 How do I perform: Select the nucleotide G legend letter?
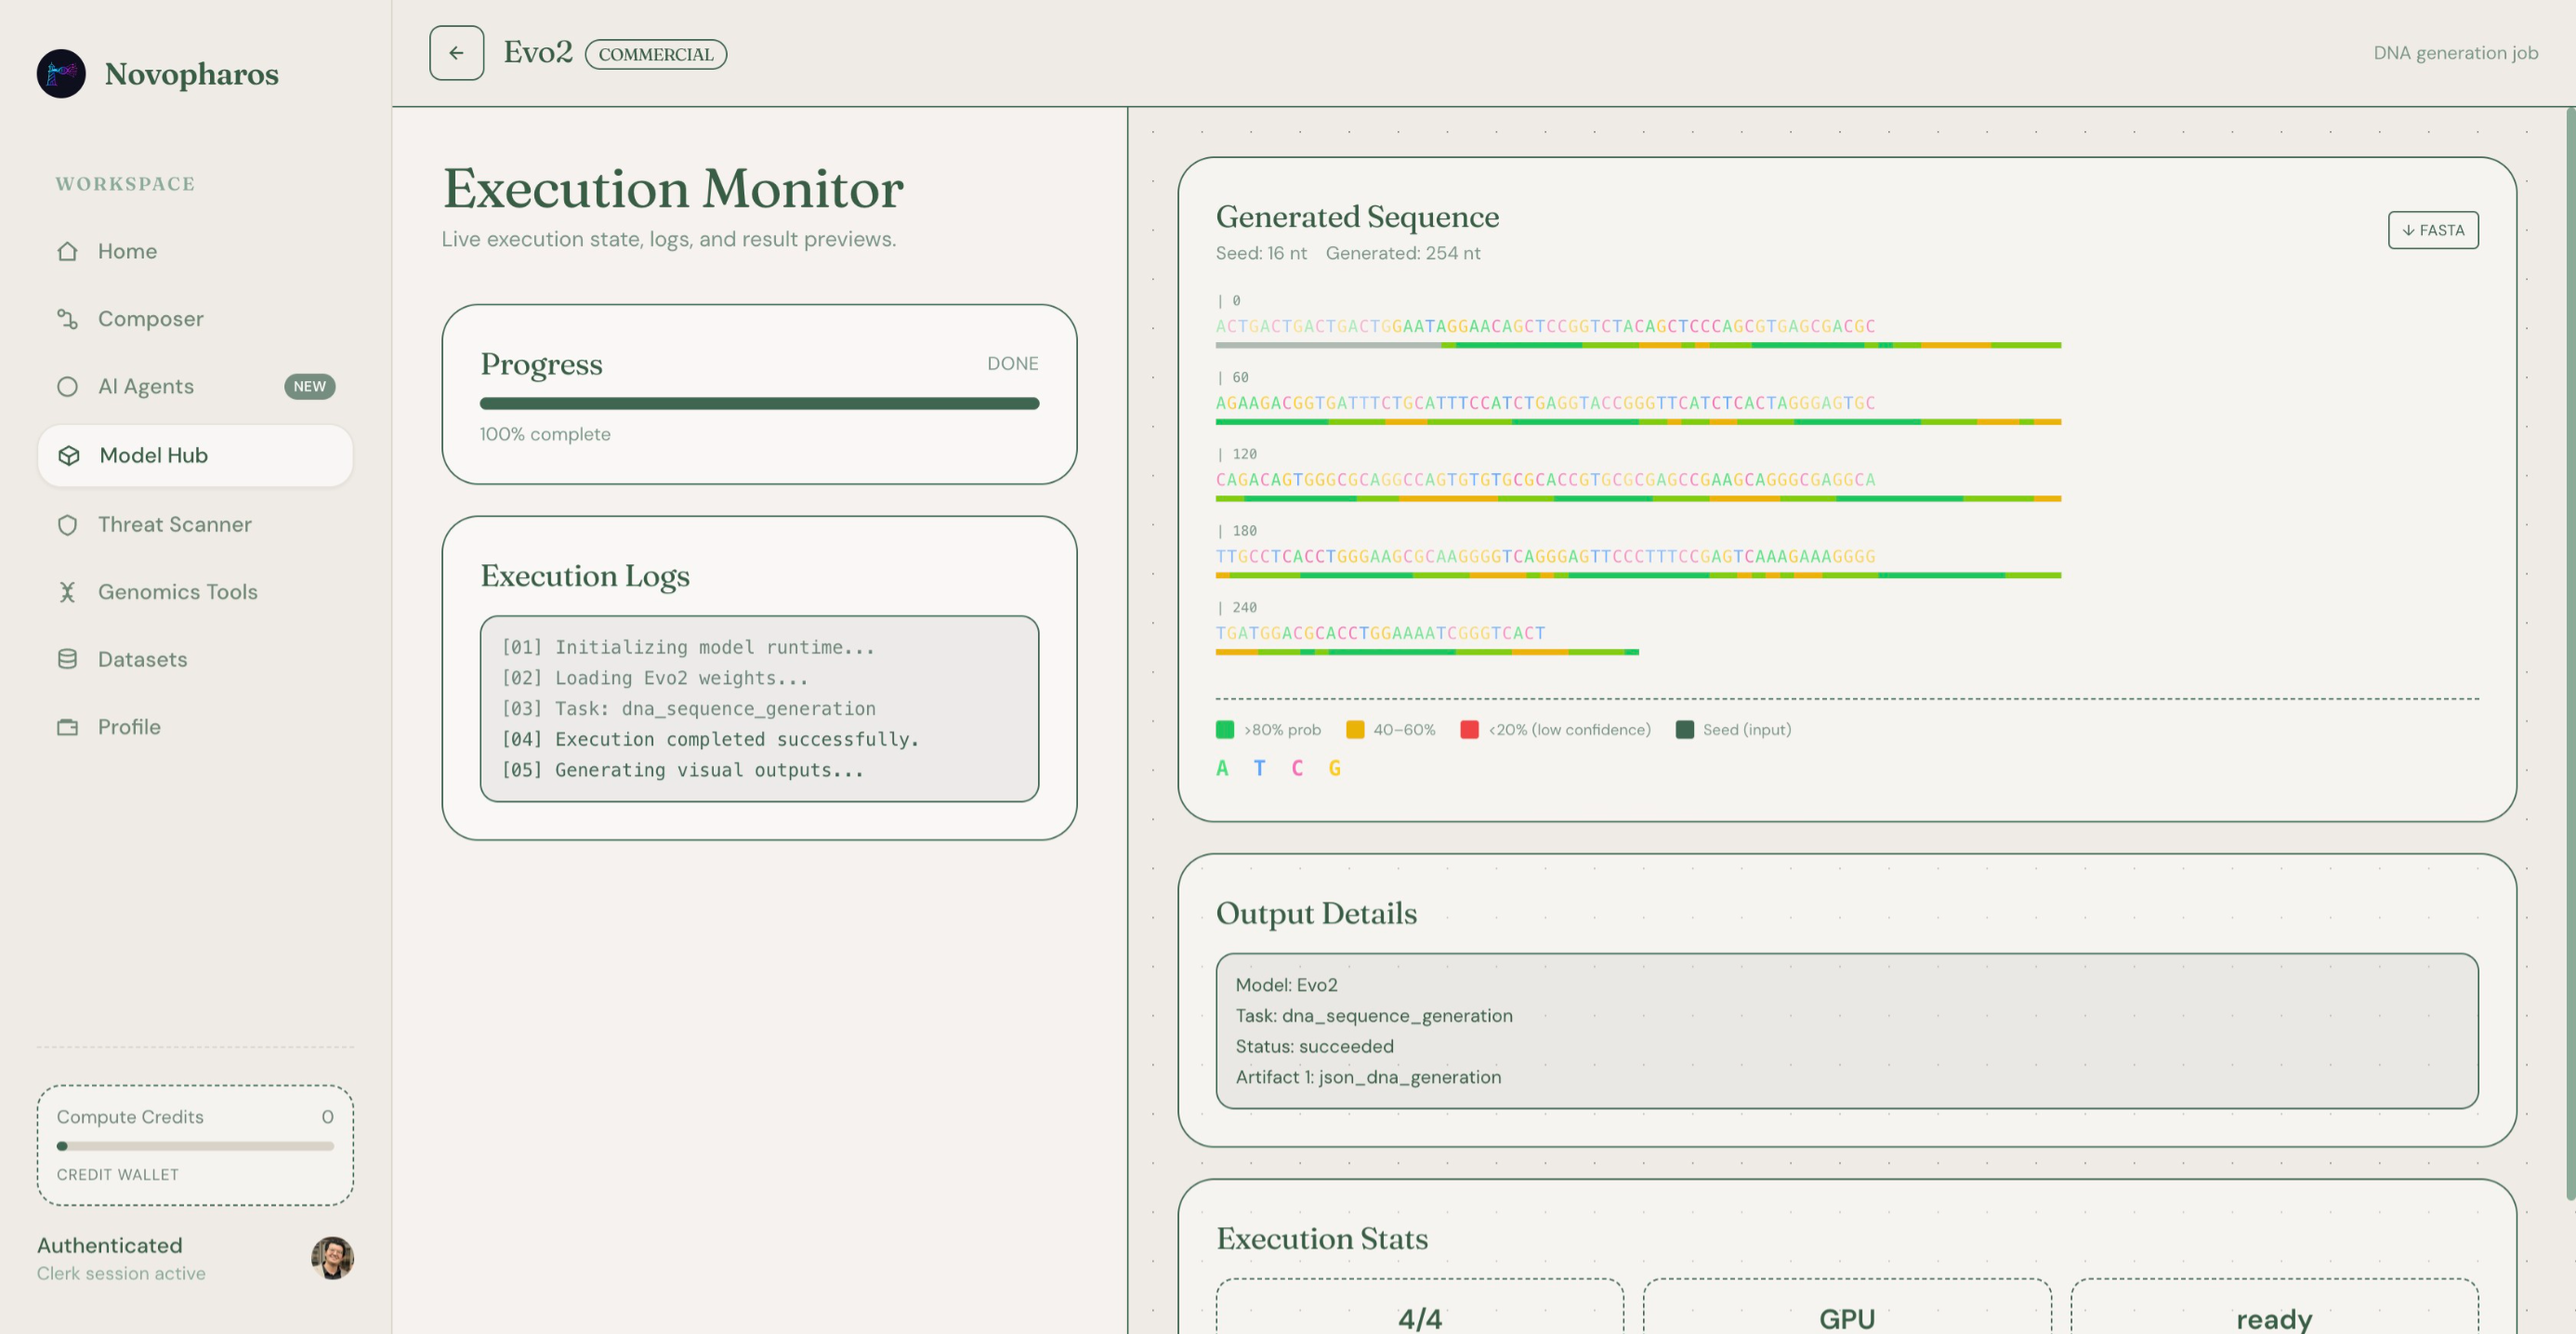[x=1335, y=768]
